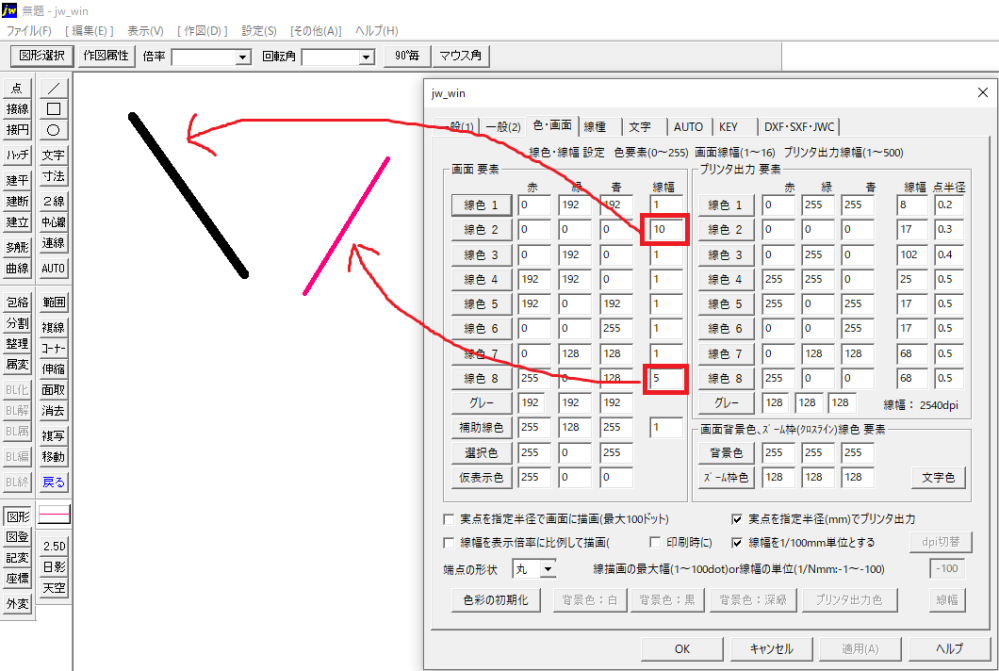Open the 回転角 rotation angle dropdown
This screenshot has width=999, height=671.
click(x=366, y=57)
